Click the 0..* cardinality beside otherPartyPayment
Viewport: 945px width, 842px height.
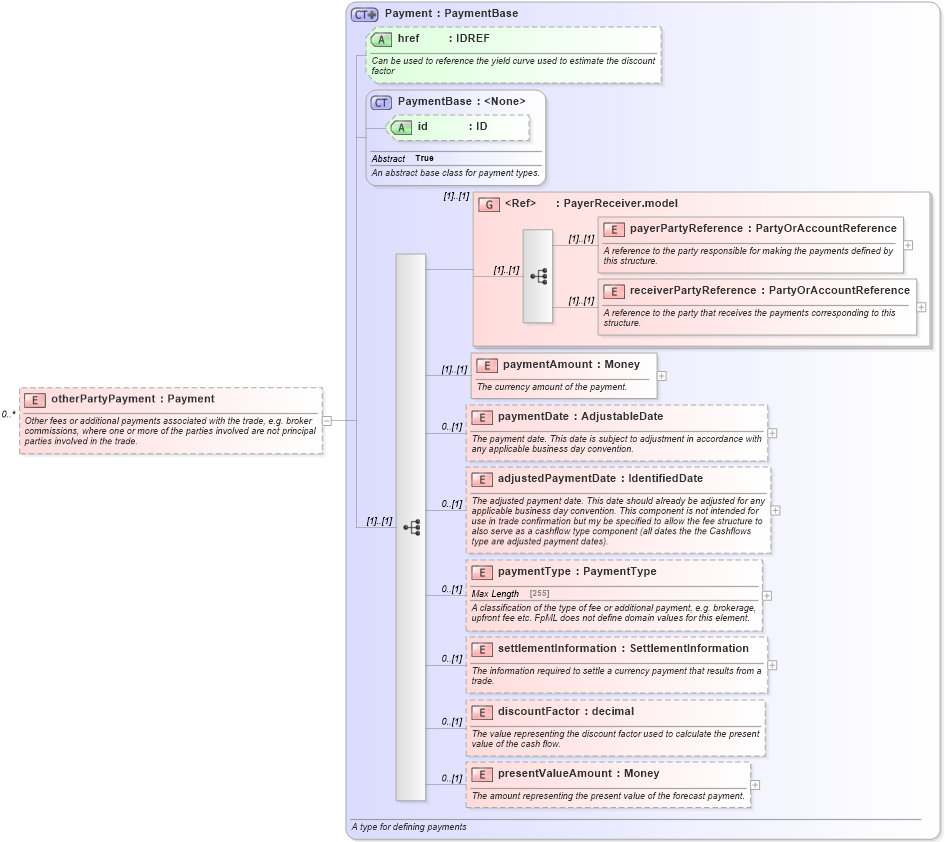pyautogui.click(x=8, y=414)
